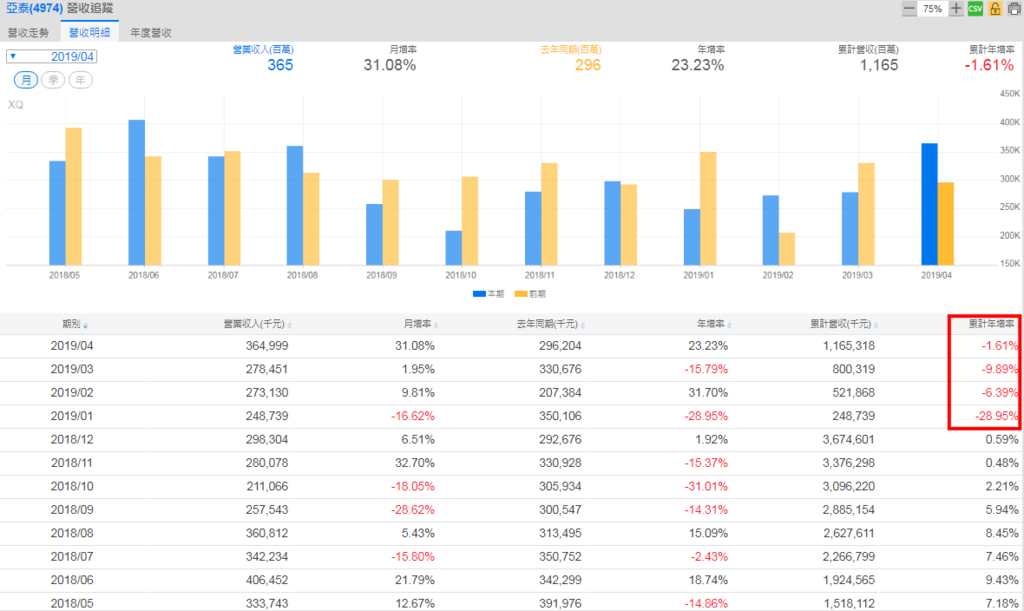This screenshot has width=1024, height=611.
Task: Select the 2019/02 period cell
Action: pos(72,393)
